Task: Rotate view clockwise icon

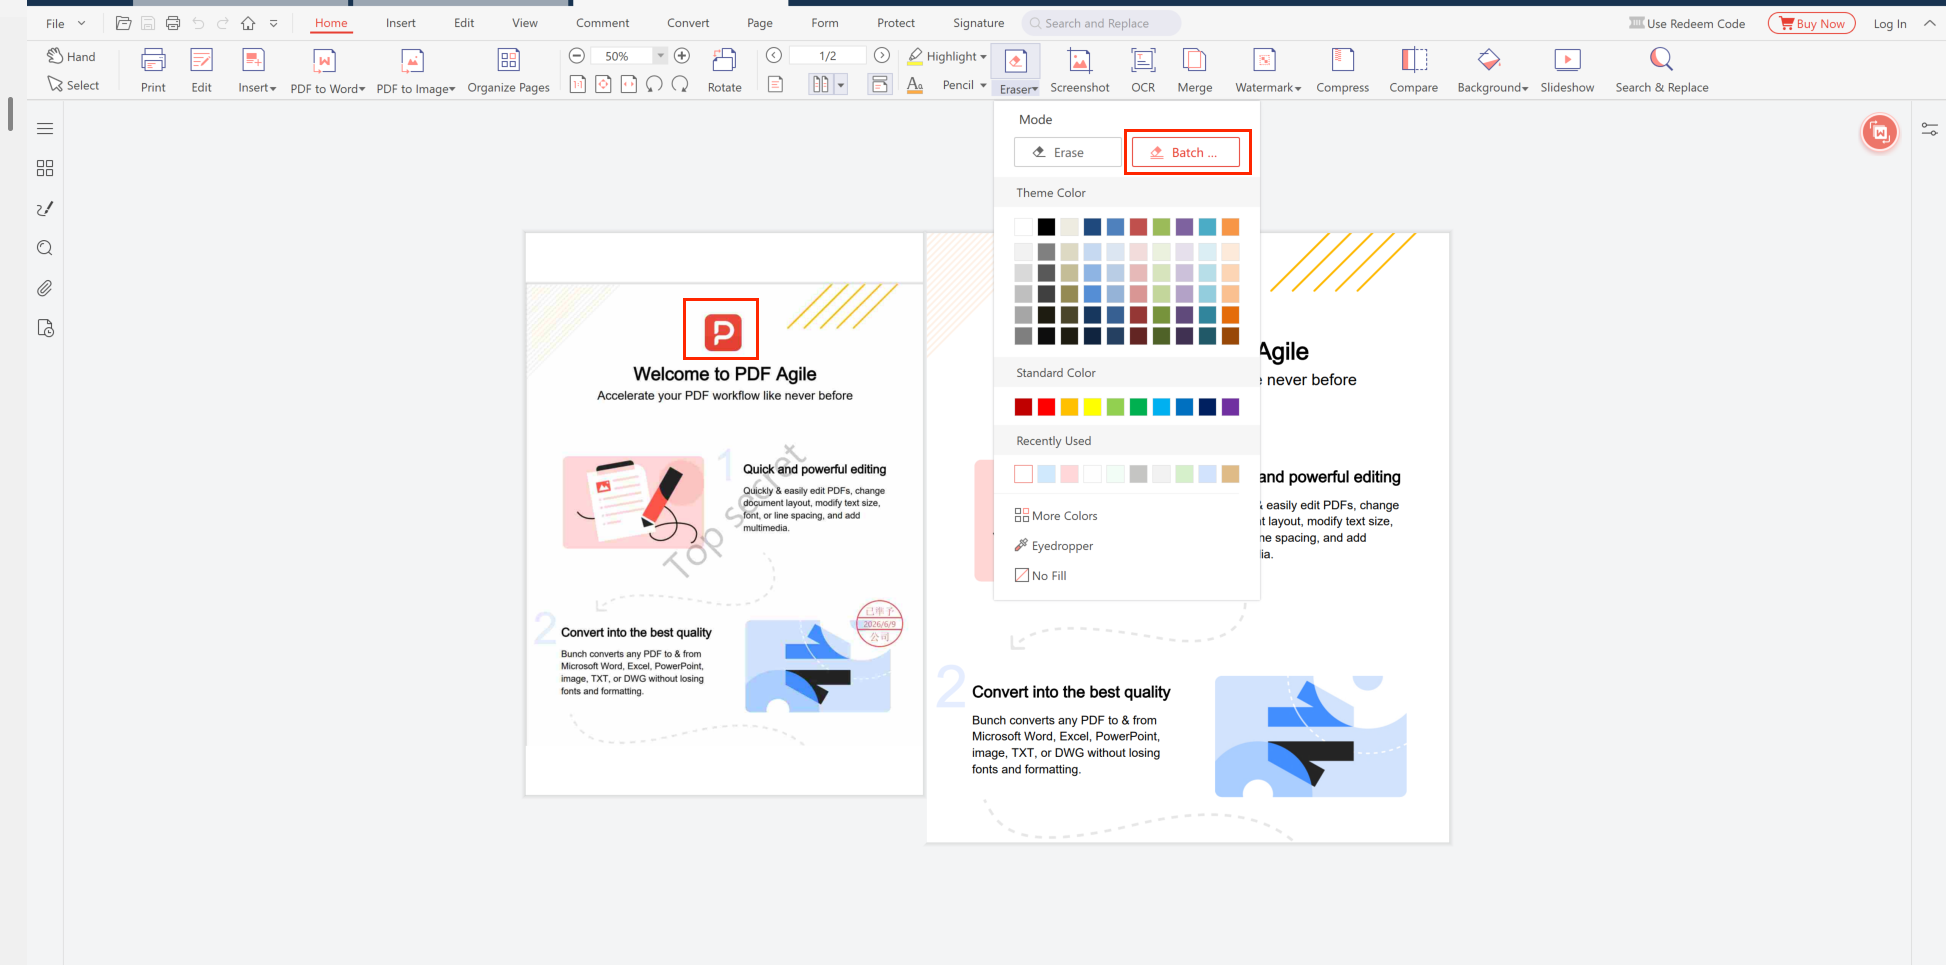Action: [x=680, y=85]
